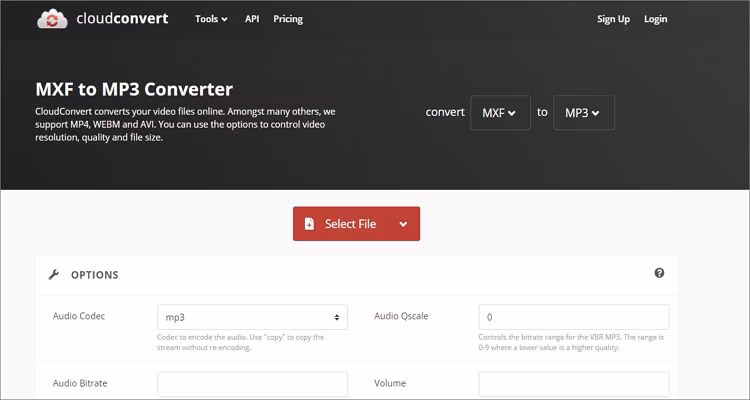This screenshot has height=400, width=750.
Task: Click the Login link
Action: (x=655, y=19)
